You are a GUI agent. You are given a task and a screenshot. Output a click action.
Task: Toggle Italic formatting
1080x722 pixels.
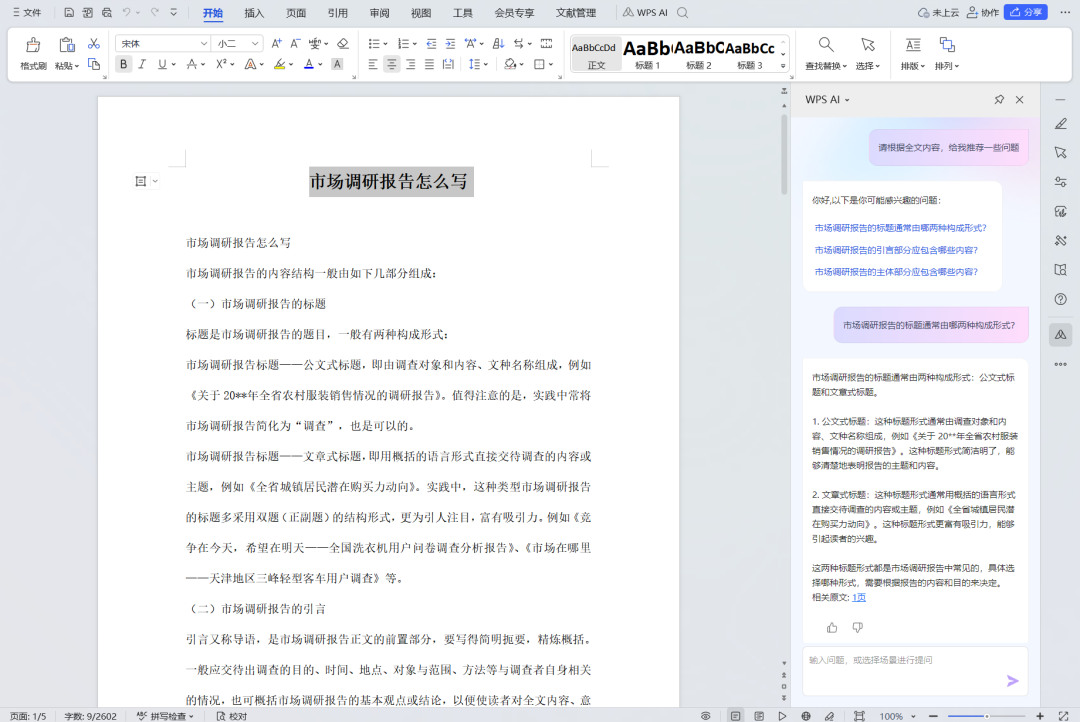[x=142, y=64]
